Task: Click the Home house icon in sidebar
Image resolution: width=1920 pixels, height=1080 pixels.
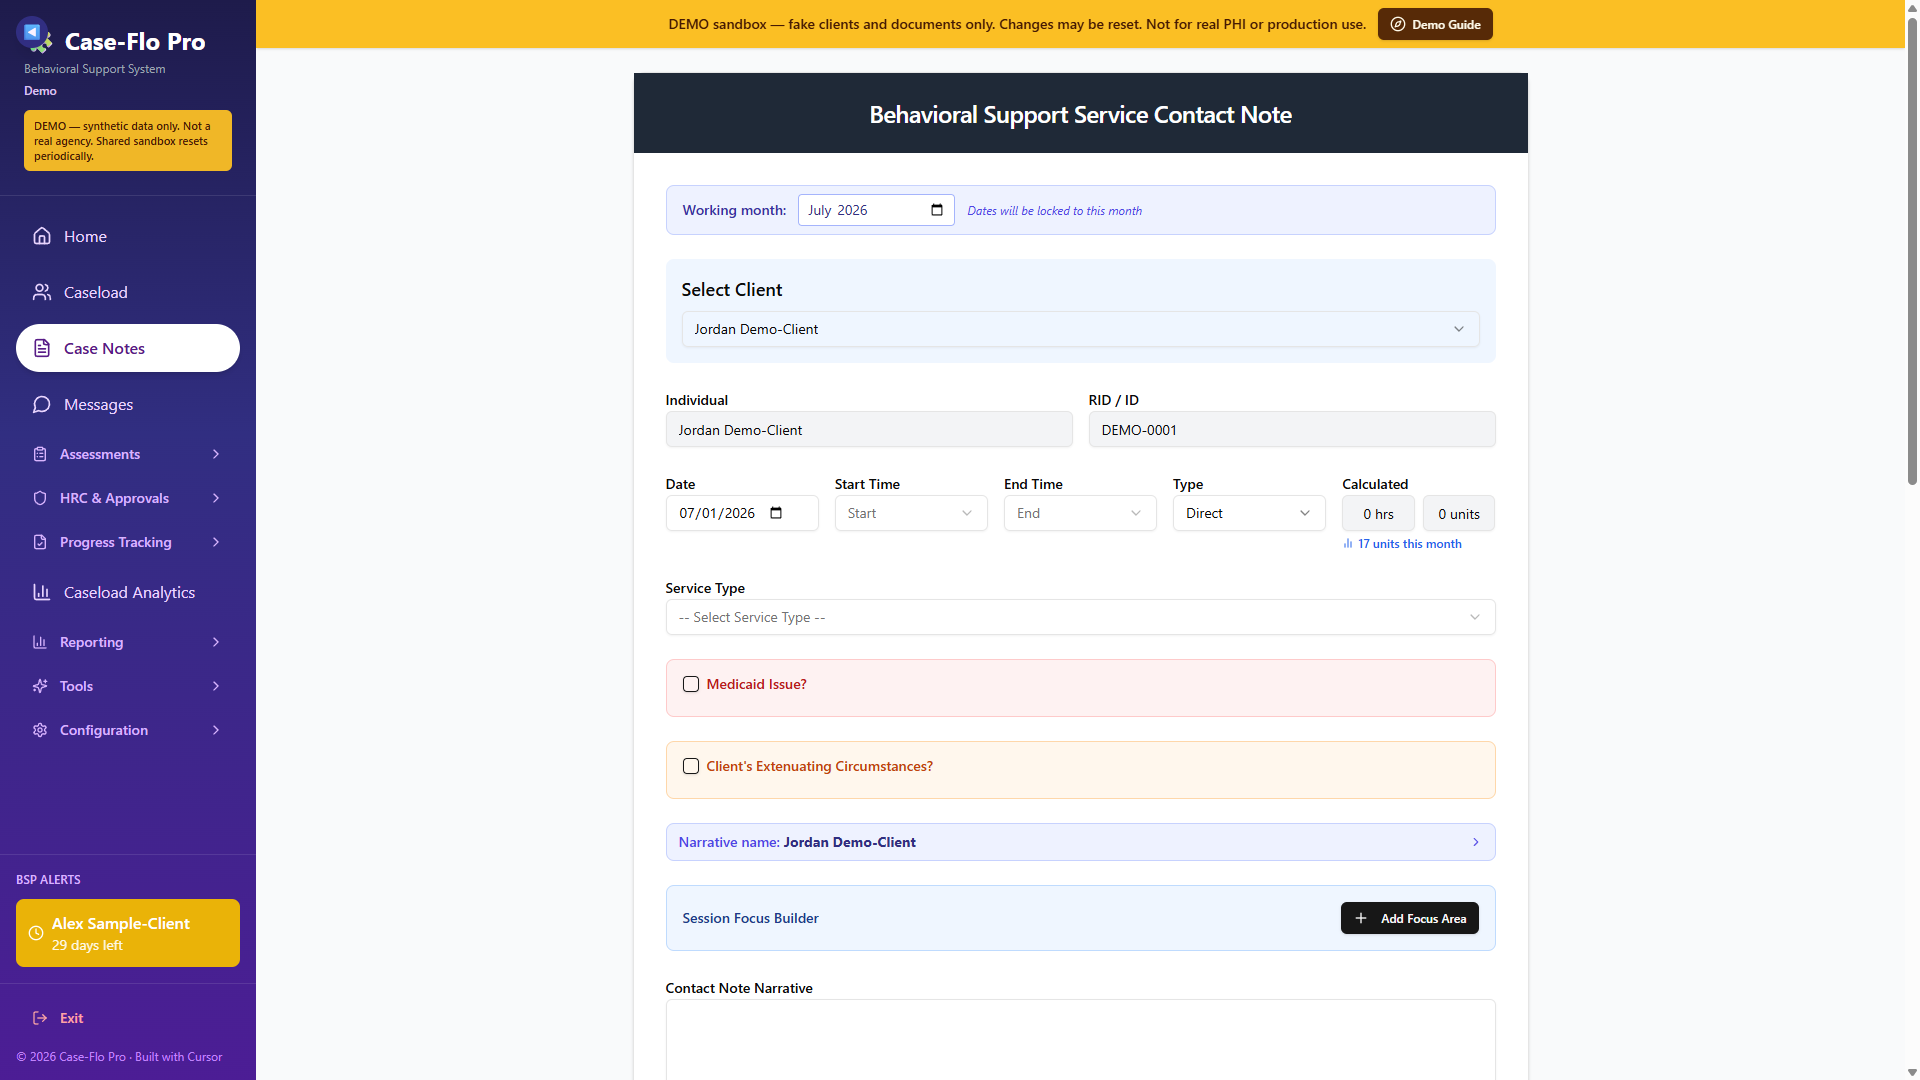Action: coord(41,236)
